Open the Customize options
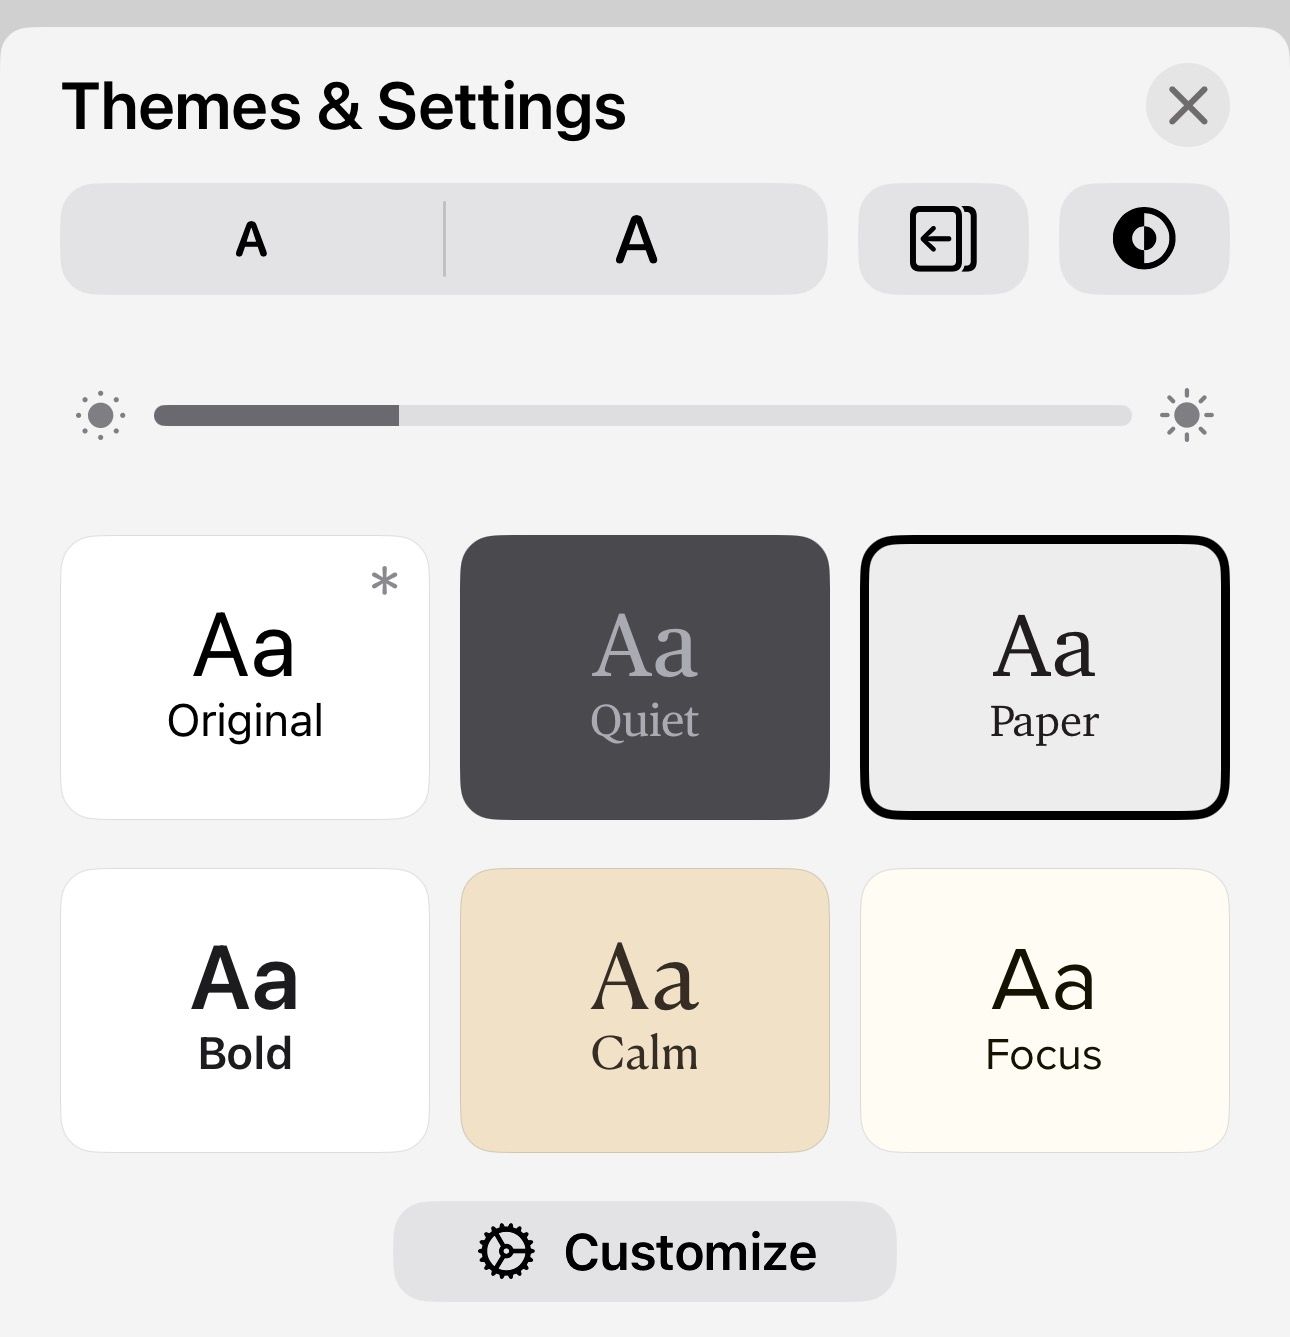Image resolution: width=1290 pixels, height=1337 pixels. coord(645,1251)
